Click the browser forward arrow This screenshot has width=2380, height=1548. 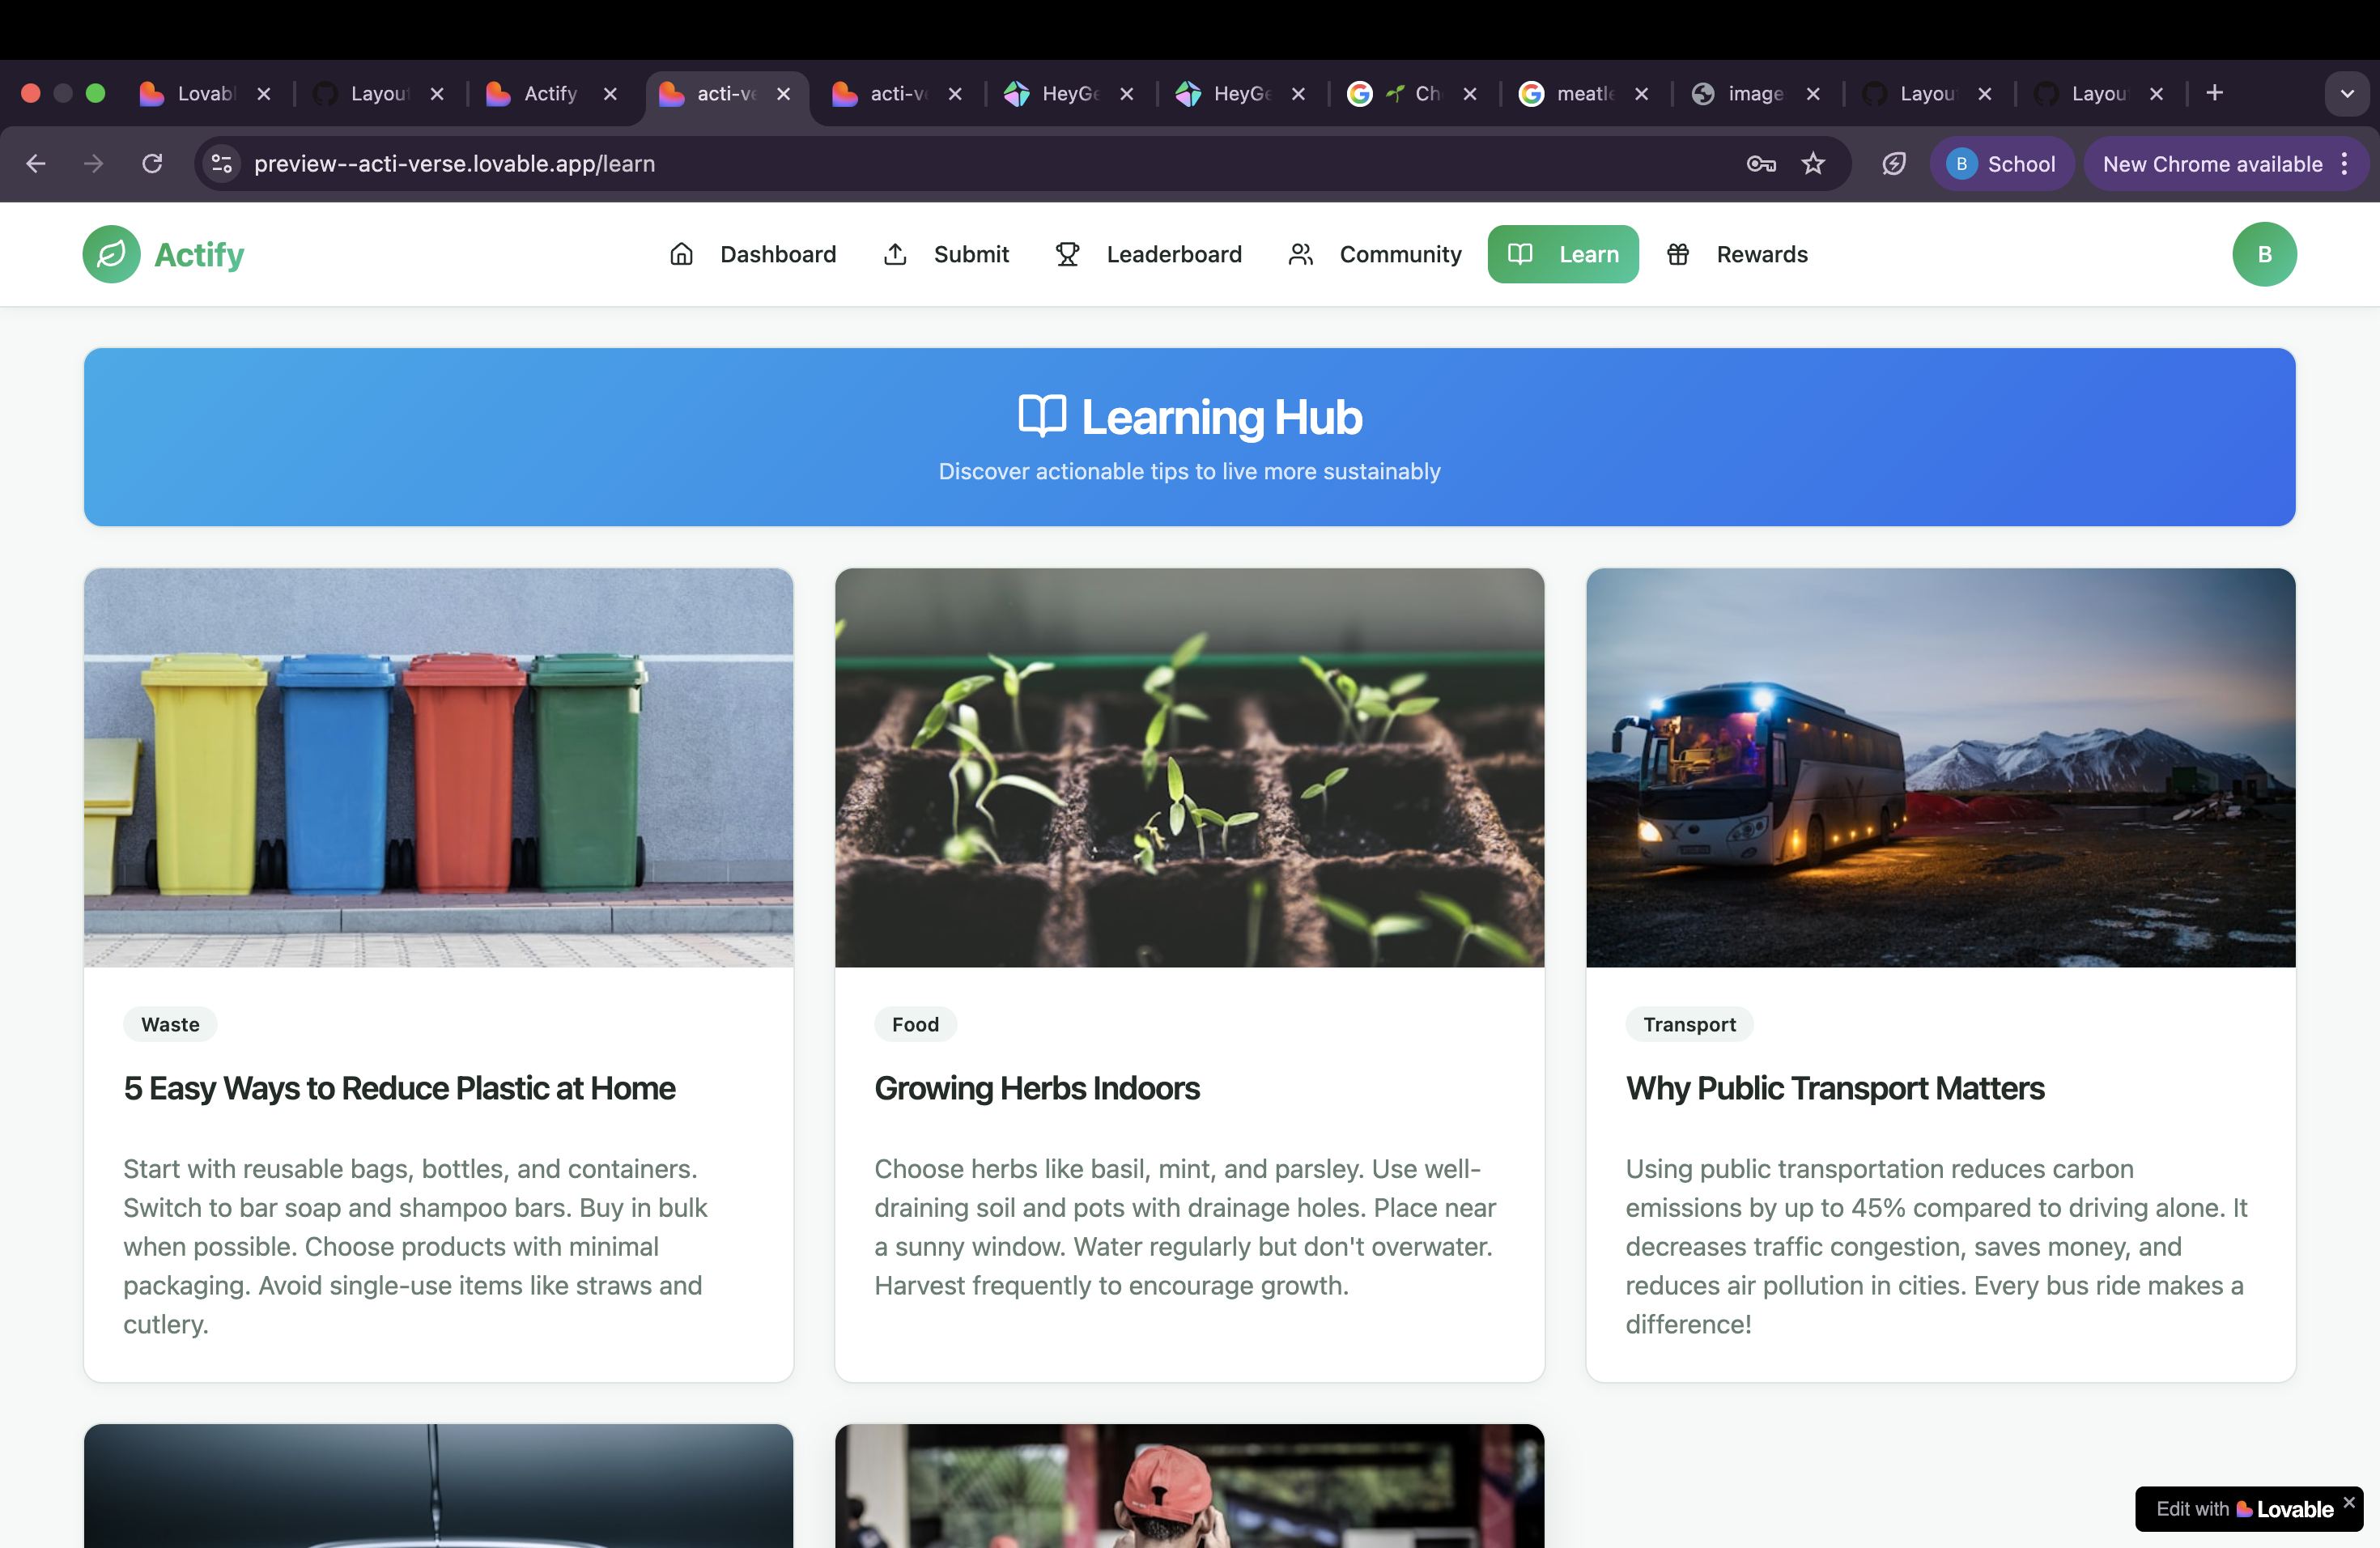click(x=93, y=163)
